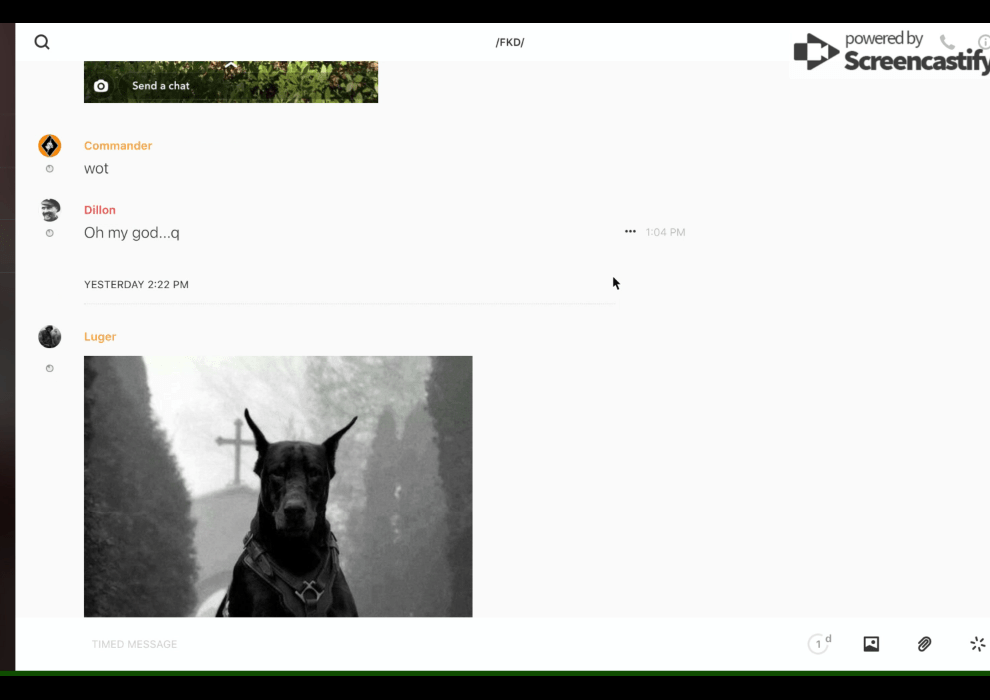This screenshot has height=700, width=990.
Task: Click the Commander sender name
Action: tap(118, 146)
